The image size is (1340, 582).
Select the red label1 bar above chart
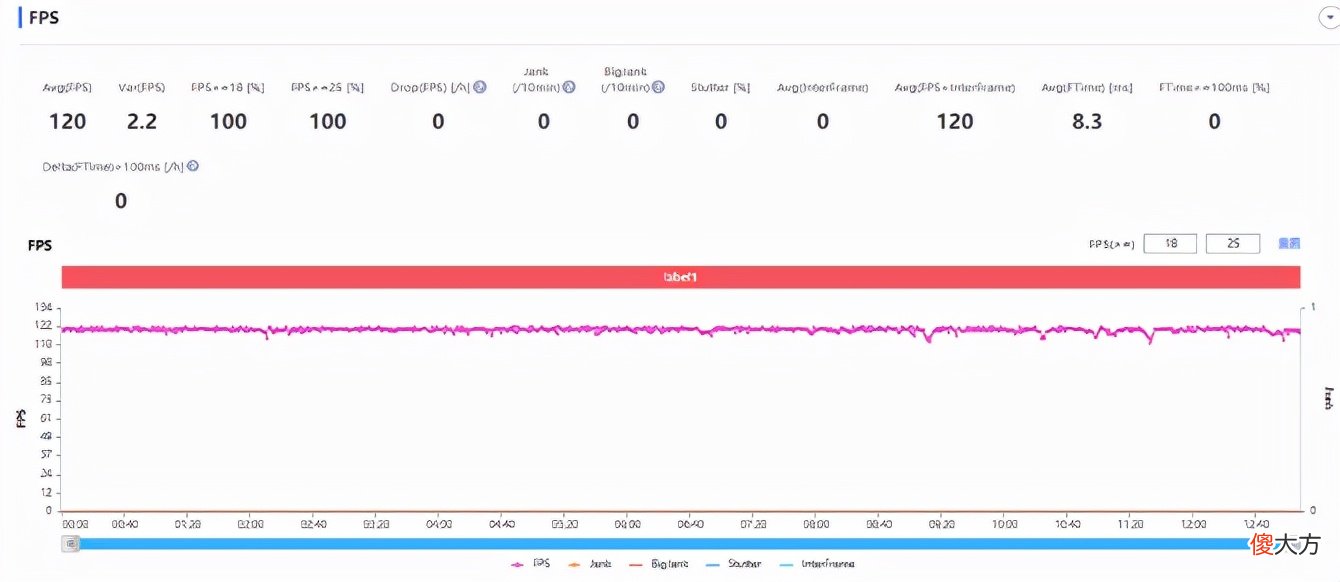(x=680, y=277)
